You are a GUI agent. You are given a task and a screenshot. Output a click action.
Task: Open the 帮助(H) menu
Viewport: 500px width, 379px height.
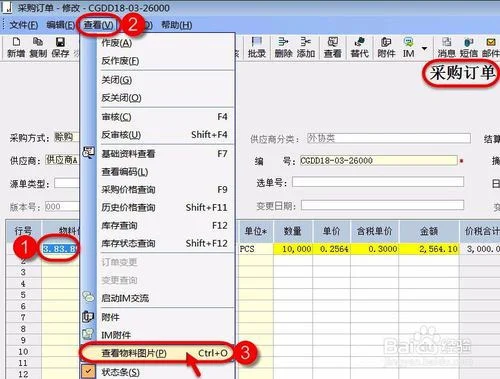point(177,25)
